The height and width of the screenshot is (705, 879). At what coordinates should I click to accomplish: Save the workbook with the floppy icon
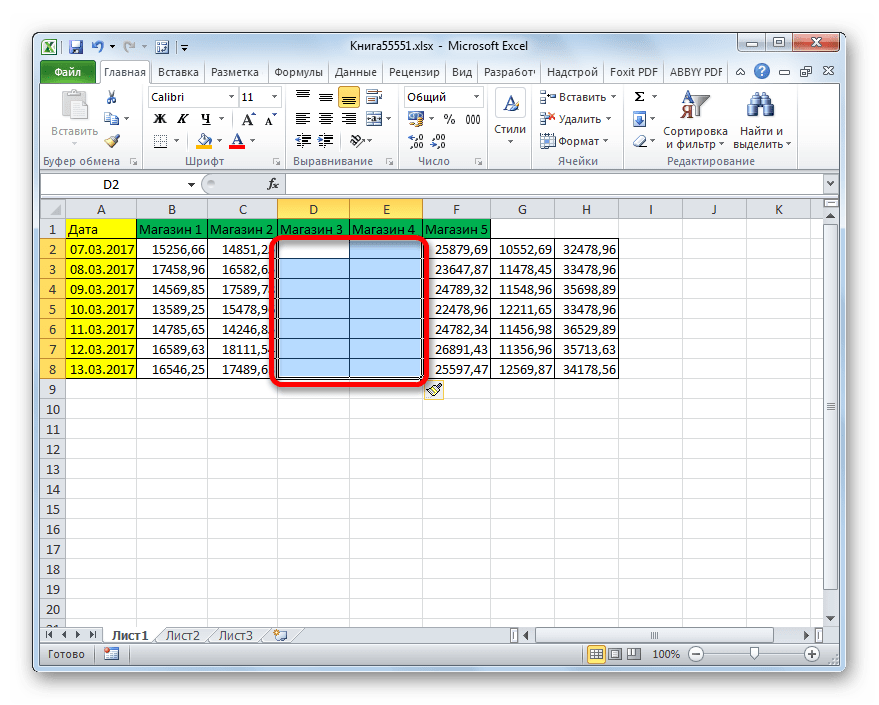76,47
